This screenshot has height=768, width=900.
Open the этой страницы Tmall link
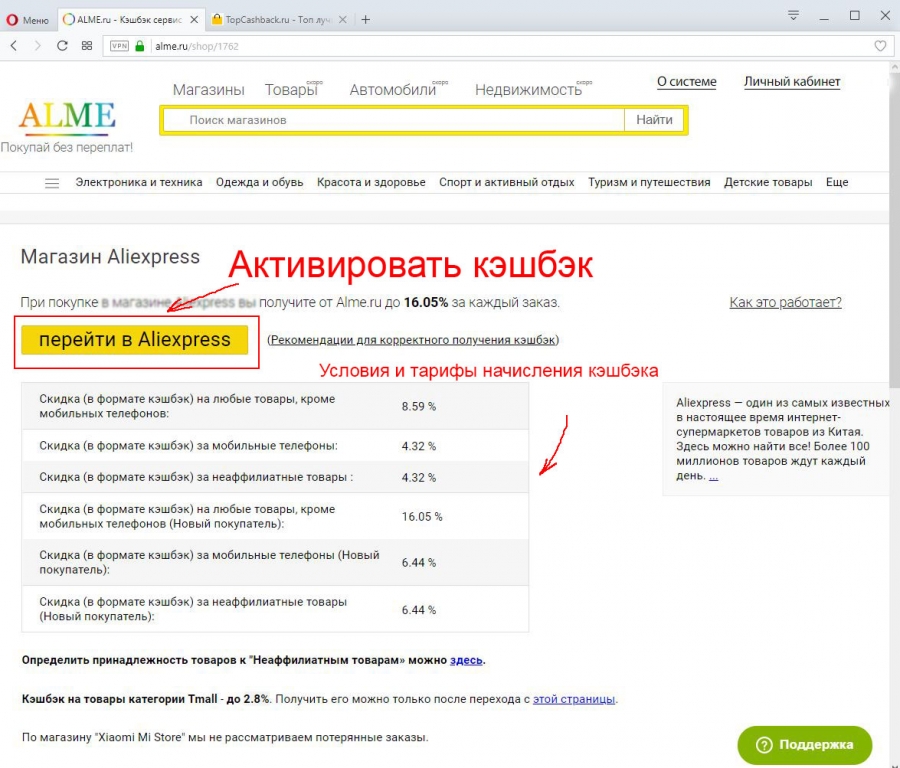(574, 699)
